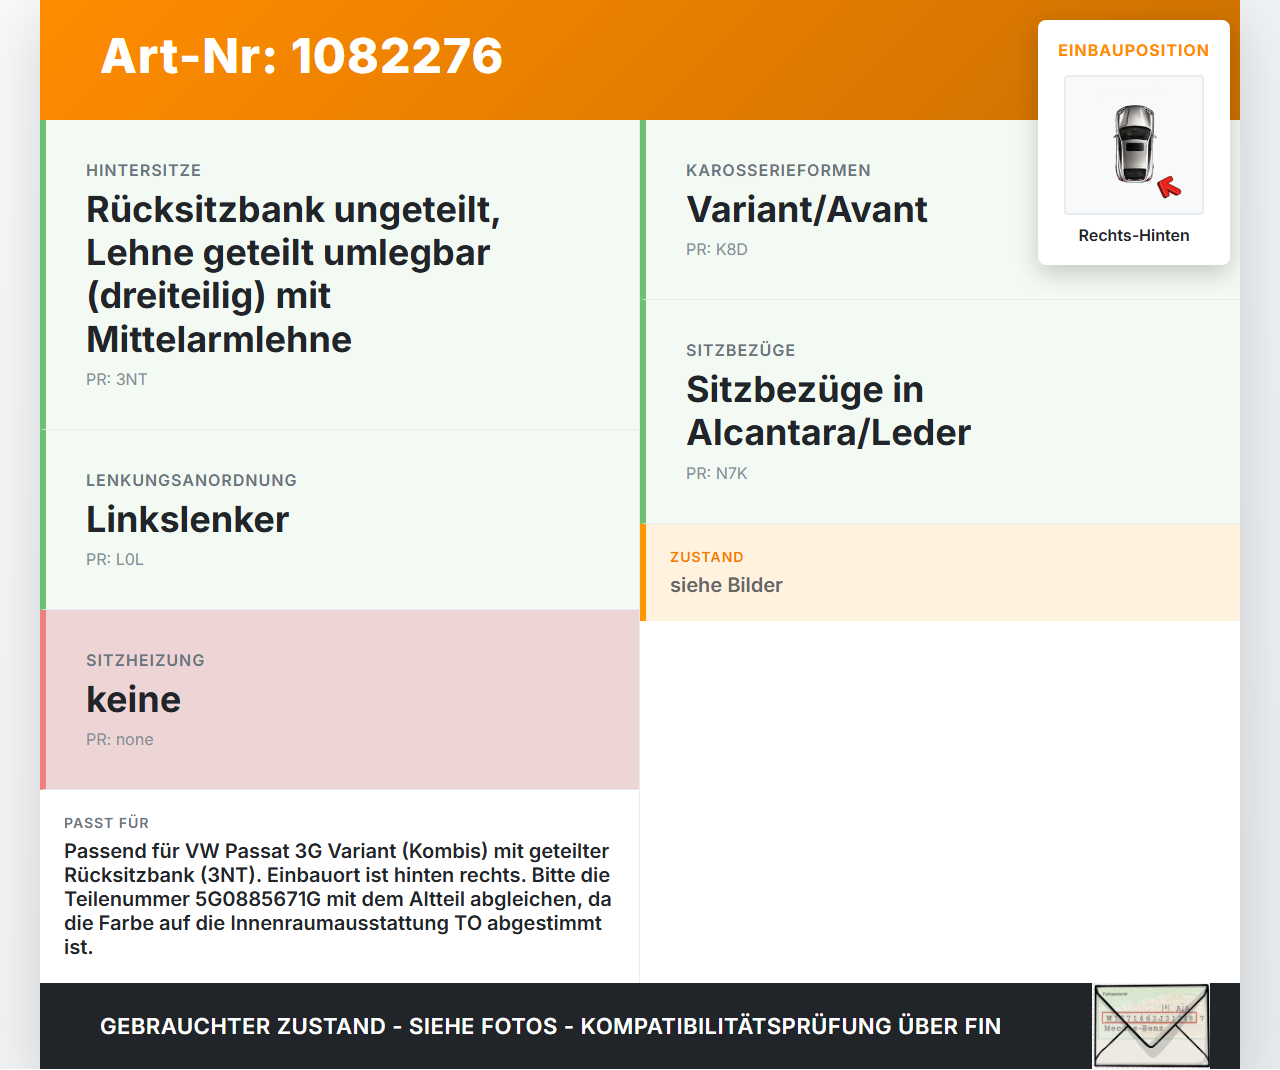
Task: Click the "LENKUNGSANORDNUNG" label
Action: coord(191,480)
